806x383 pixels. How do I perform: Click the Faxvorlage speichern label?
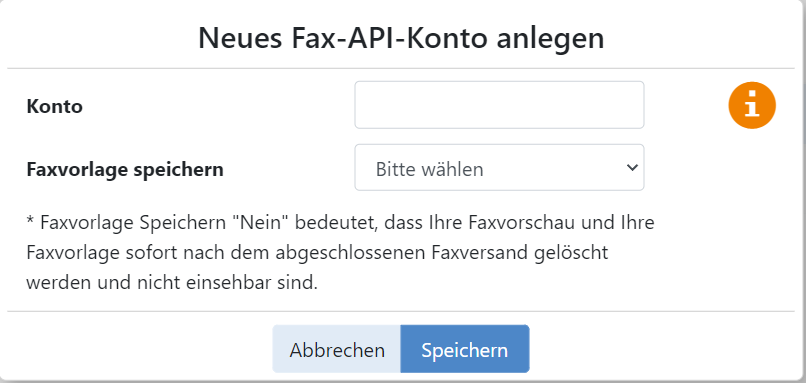[125, 169]
